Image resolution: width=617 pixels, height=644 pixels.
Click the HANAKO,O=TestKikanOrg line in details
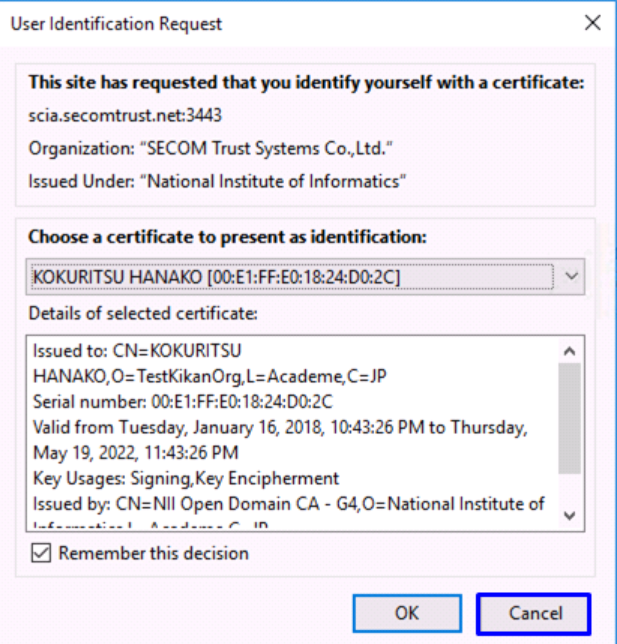(210, 376)
